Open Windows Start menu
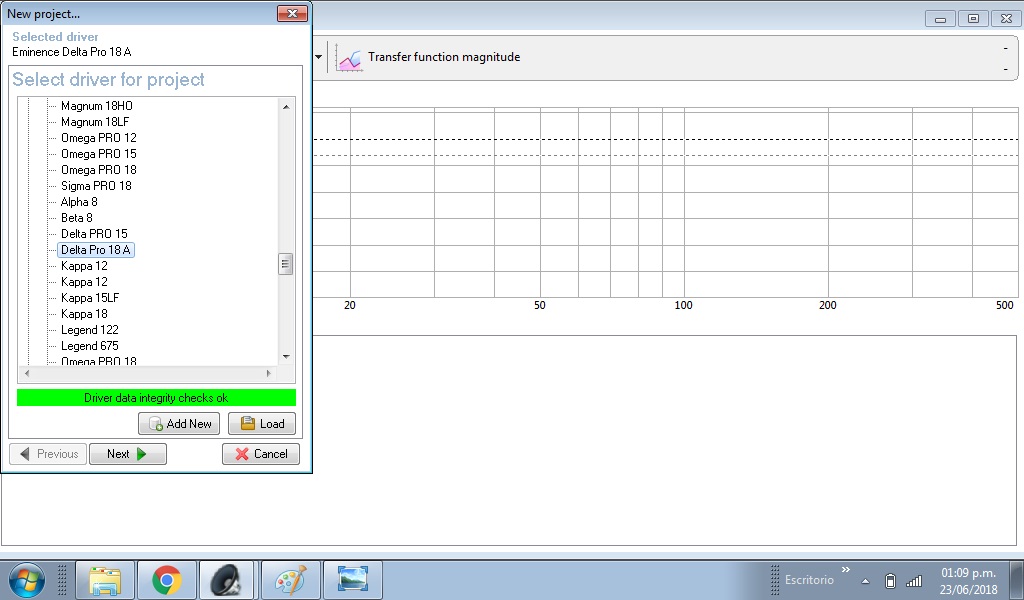This screenshot has height=600, width=1024. click(x=27, y=580)
